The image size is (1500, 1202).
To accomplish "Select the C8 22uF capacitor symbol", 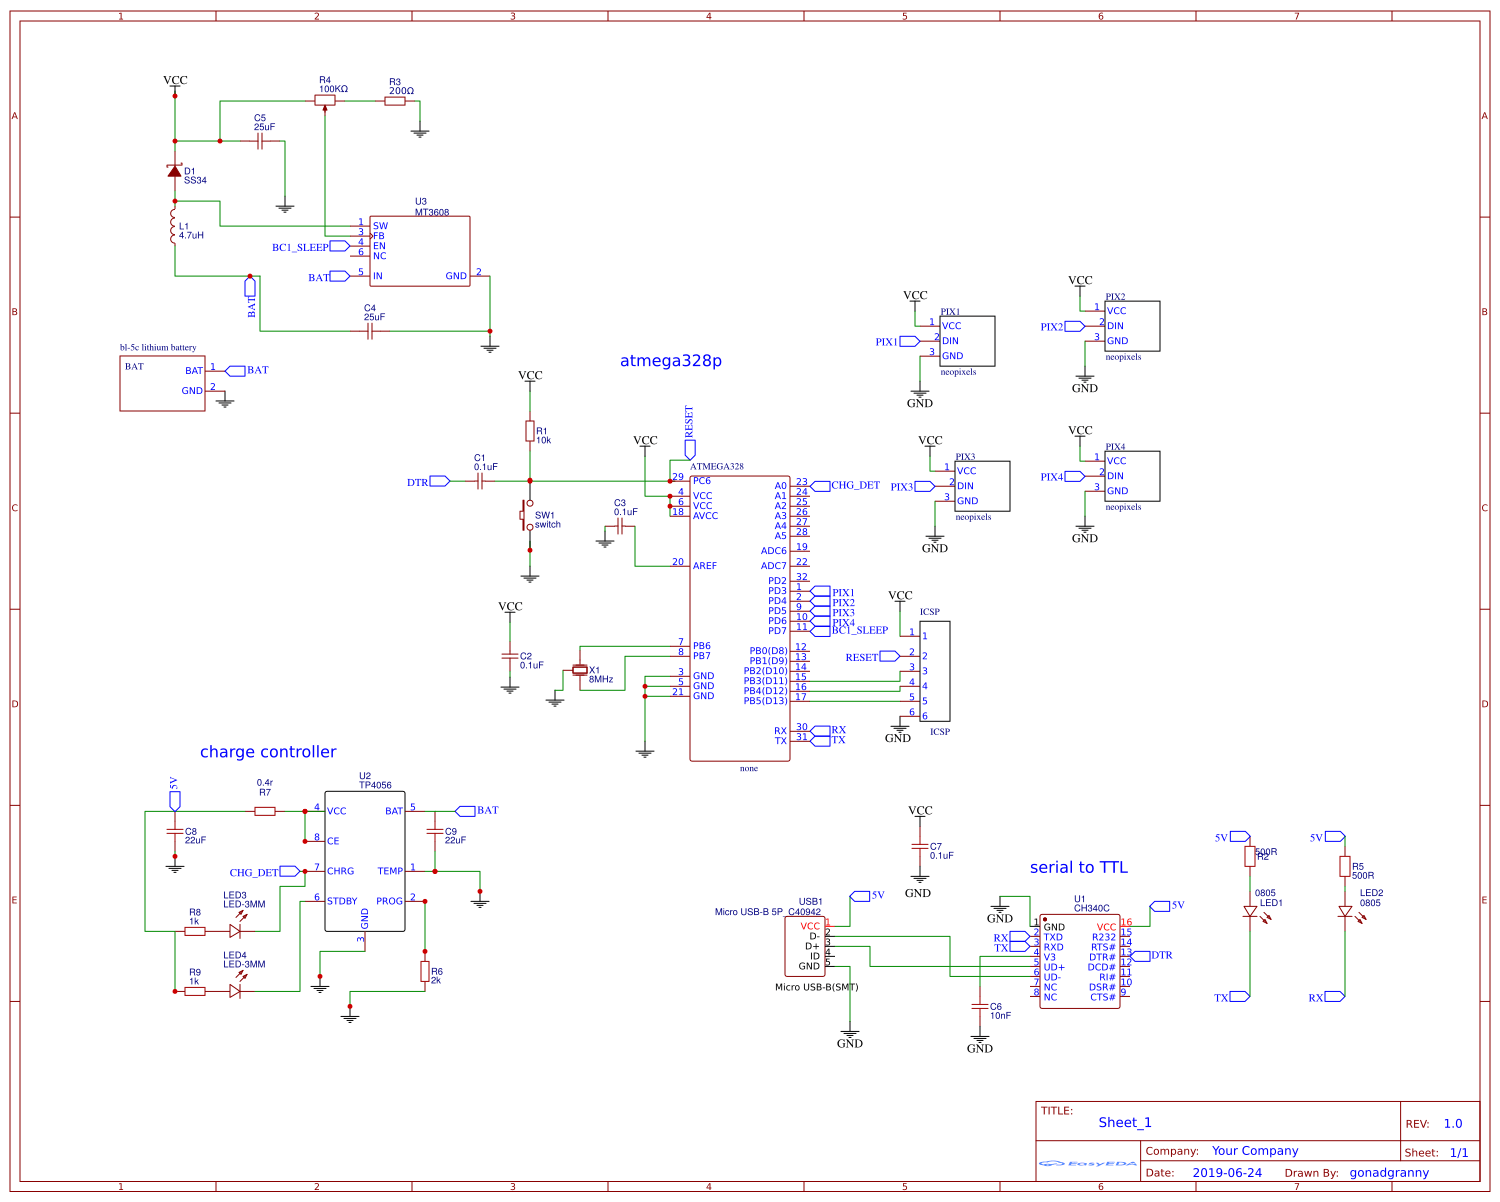I will click(175, 831).
